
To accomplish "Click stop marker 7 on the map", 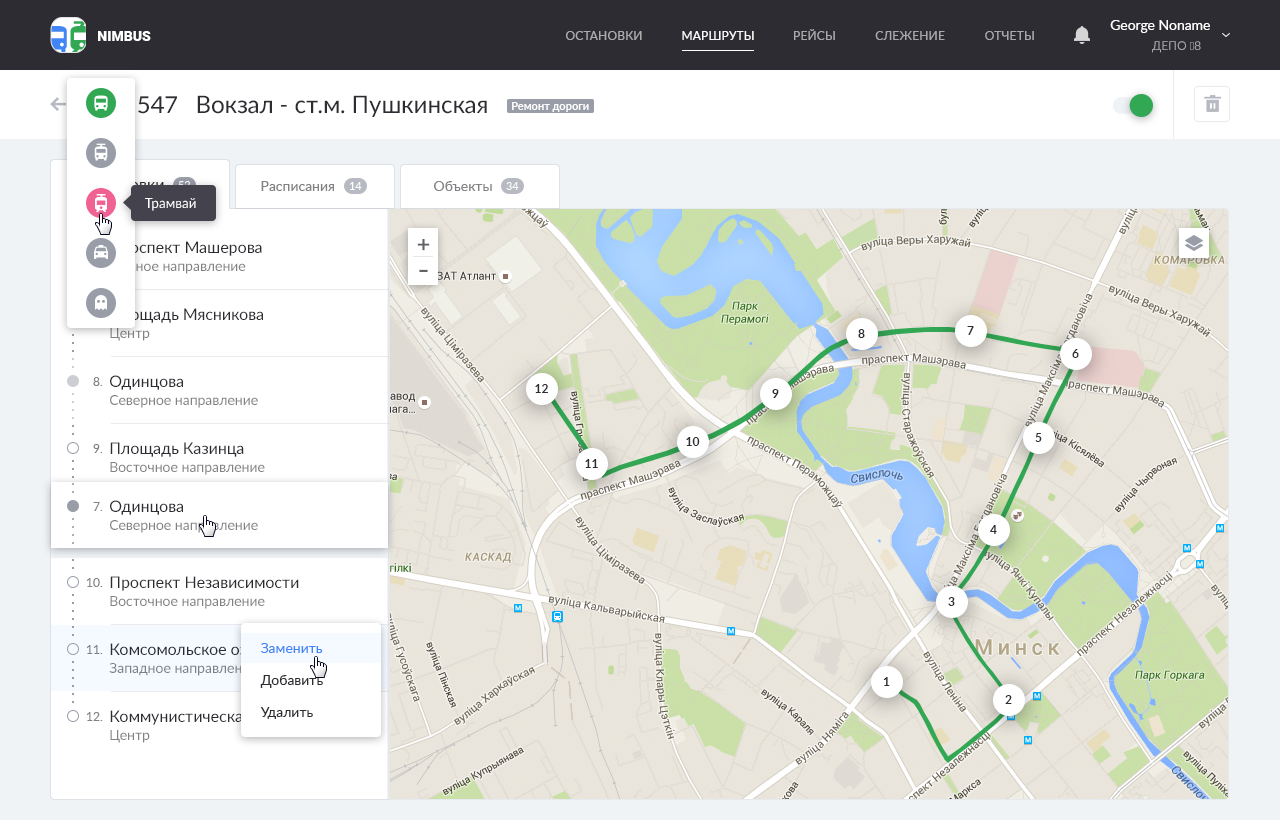I will 969,330.
